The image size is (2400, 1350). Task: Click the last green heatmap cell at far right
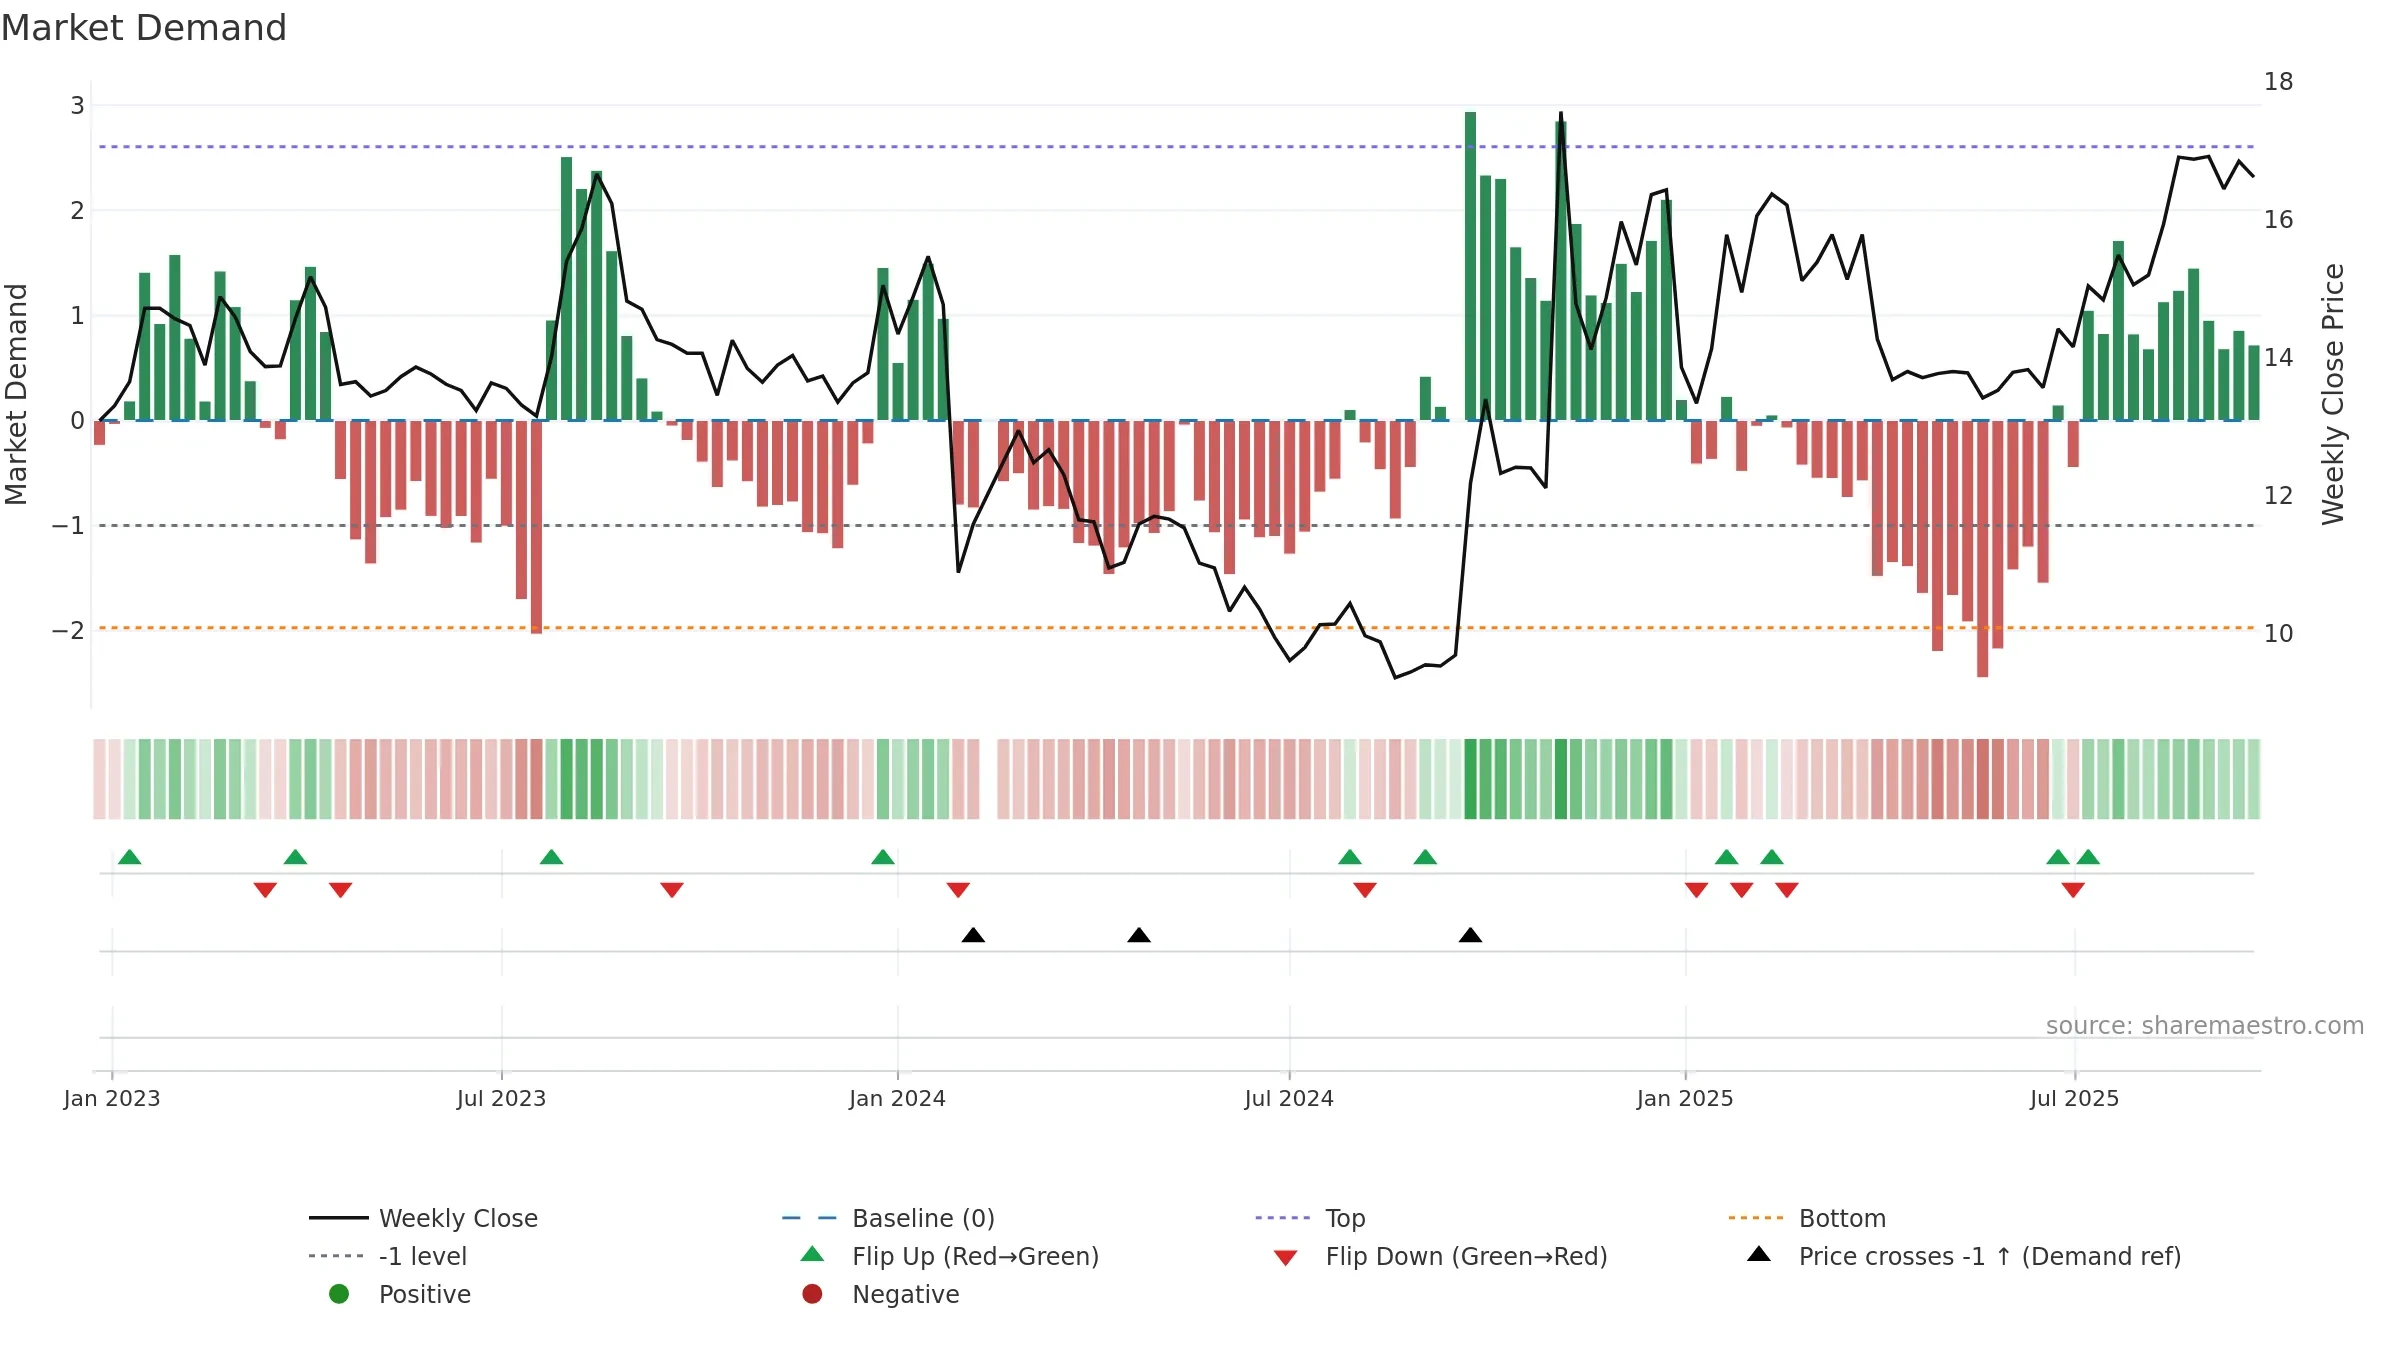pyautogui.click(x=2254, y=779)
